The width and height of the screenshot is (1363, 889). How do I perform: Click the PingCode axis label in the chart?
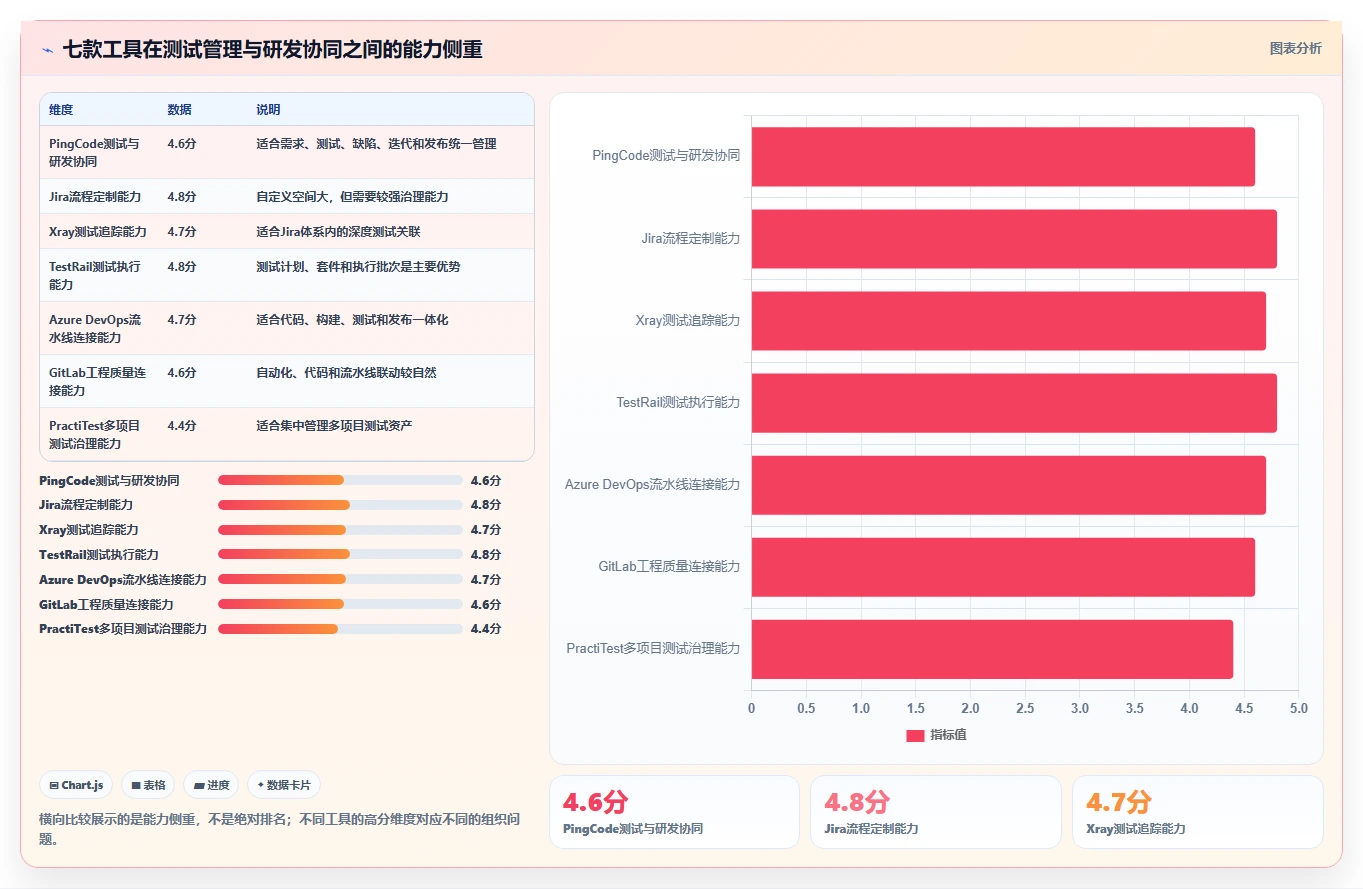[x=666, y=156]
